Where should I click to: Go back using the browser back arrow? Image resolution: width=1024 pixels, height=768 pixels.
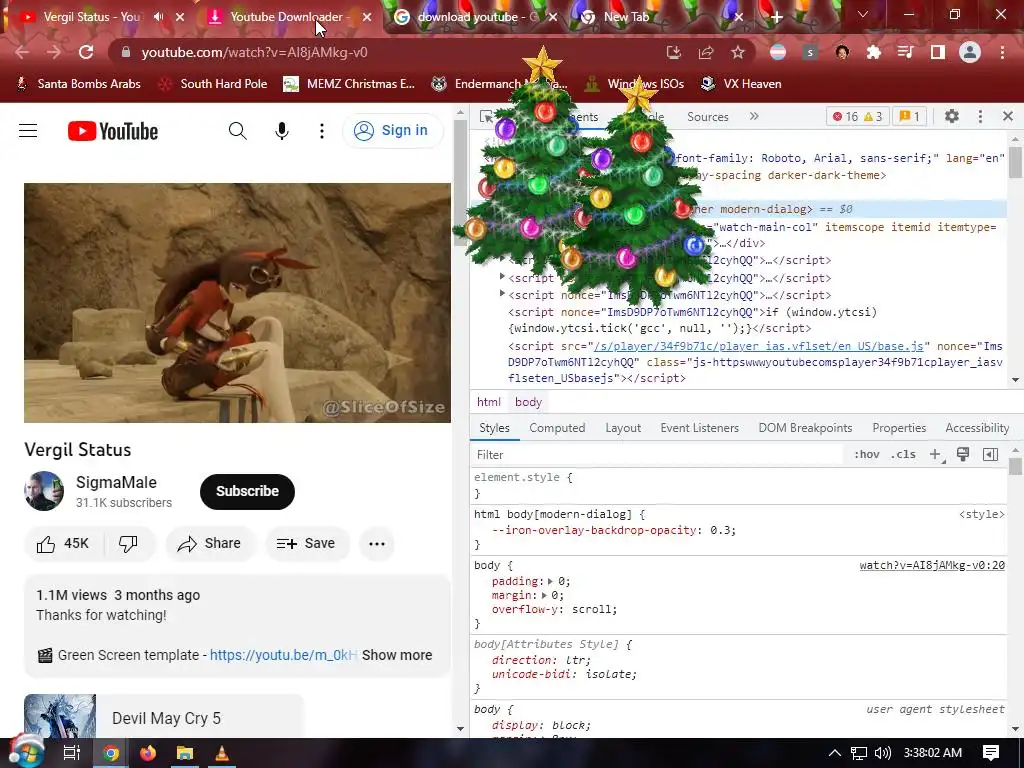coord(22,52)
